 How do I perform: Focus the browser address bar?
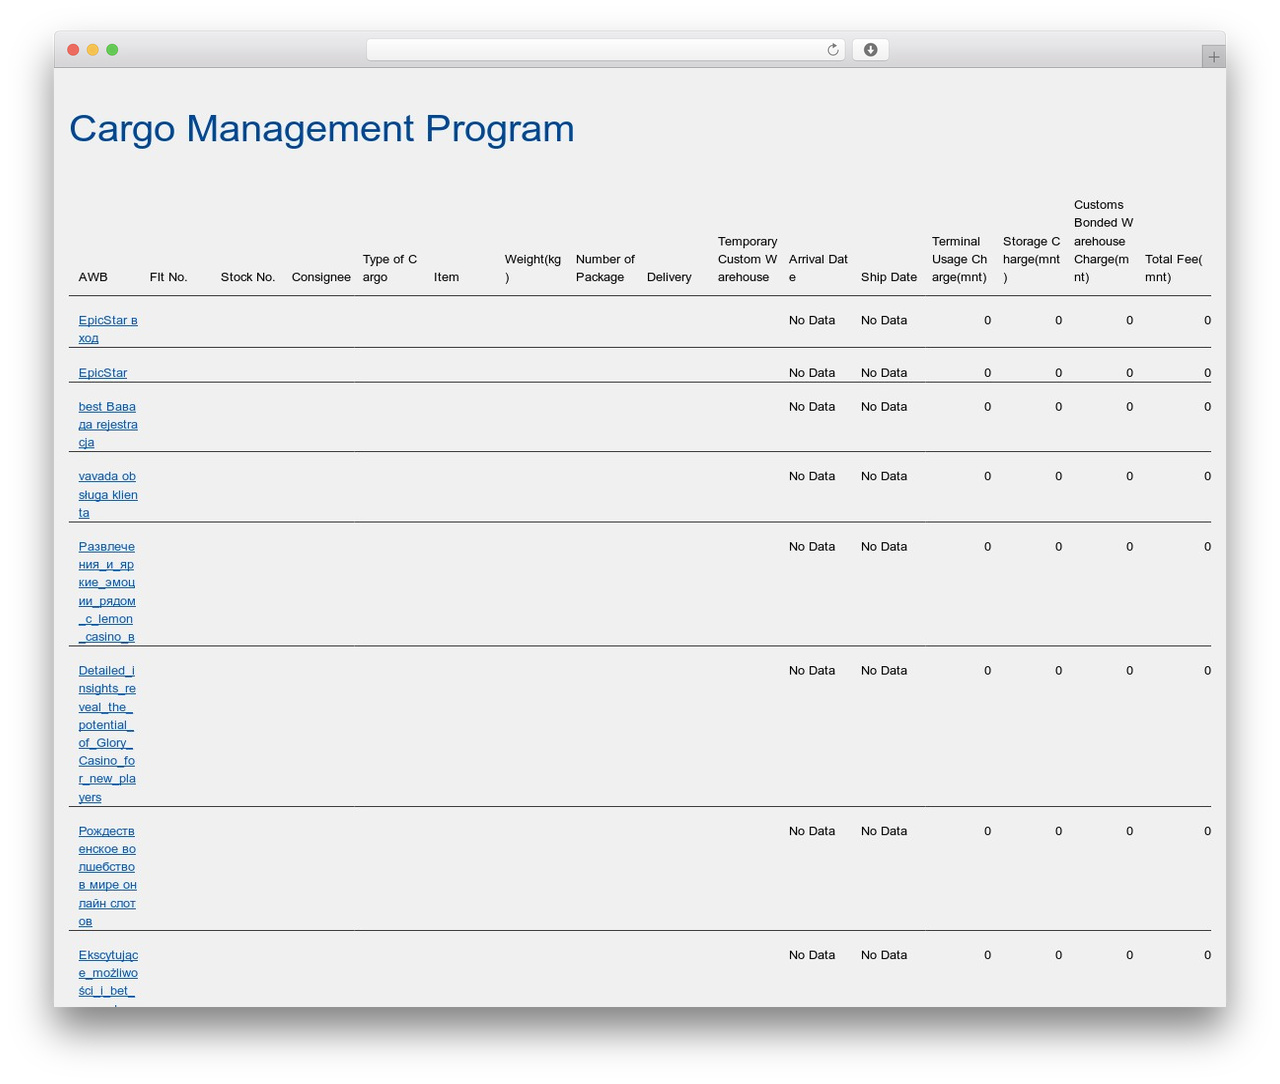point(605,50)
